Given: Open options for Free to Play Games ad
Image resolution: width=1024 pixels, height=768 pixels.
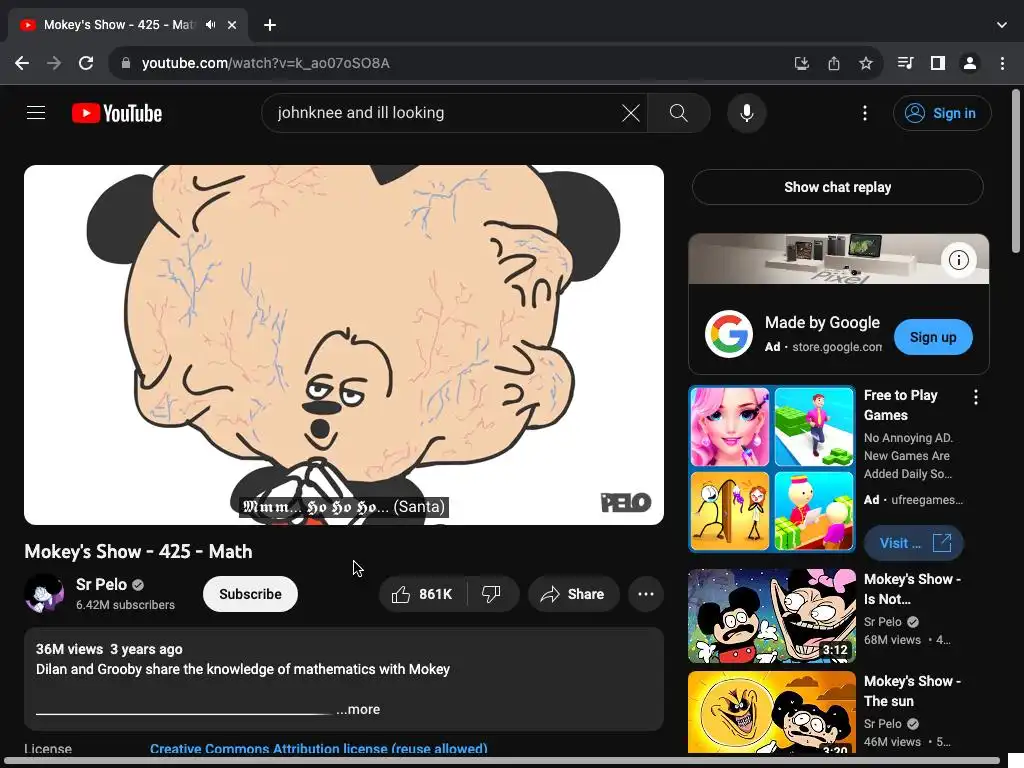Looking at the screenshot, I should coord(976,397).
